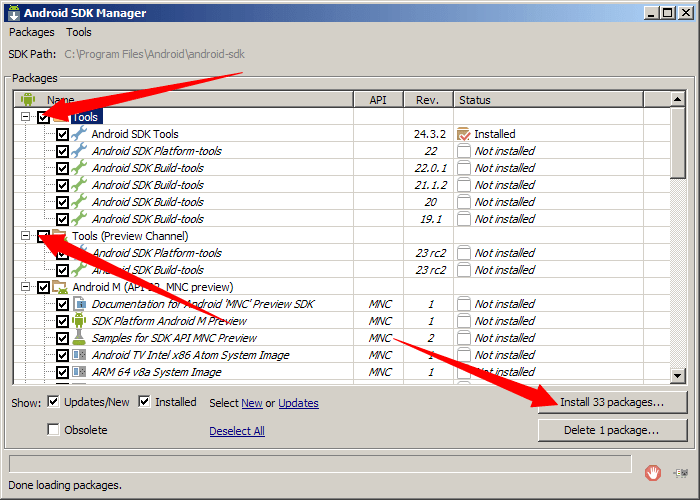The height and width of the screenshot is (500, 700).
Task: Sort by the API column header
Action: point(378,100)
